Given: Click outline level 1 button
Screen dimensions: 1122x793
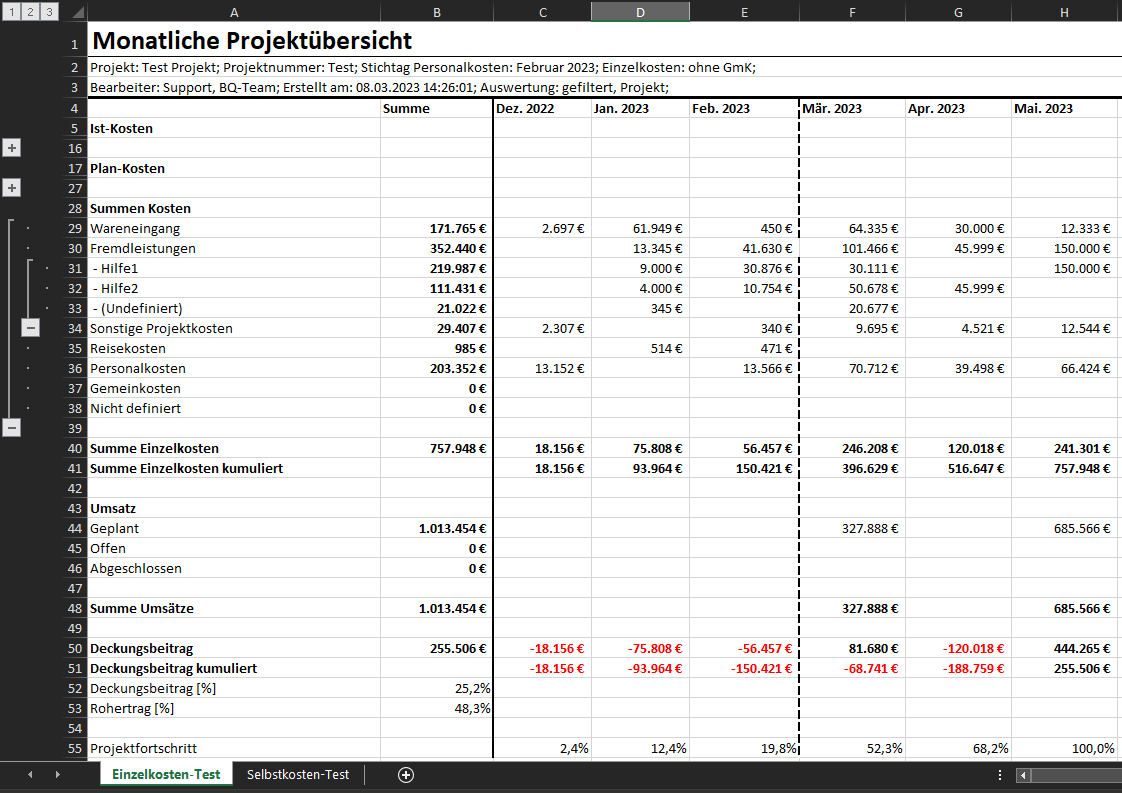Looking at the screenshot, I should (10, 12).
